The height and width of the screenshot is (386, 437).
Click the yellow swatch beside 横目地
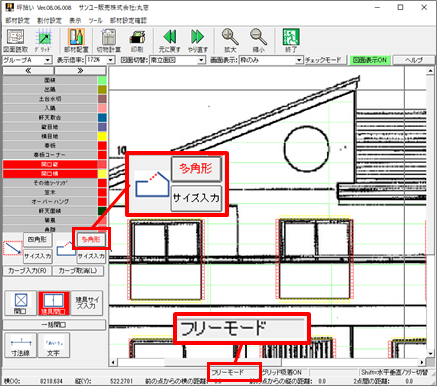[x=102, y=136]
